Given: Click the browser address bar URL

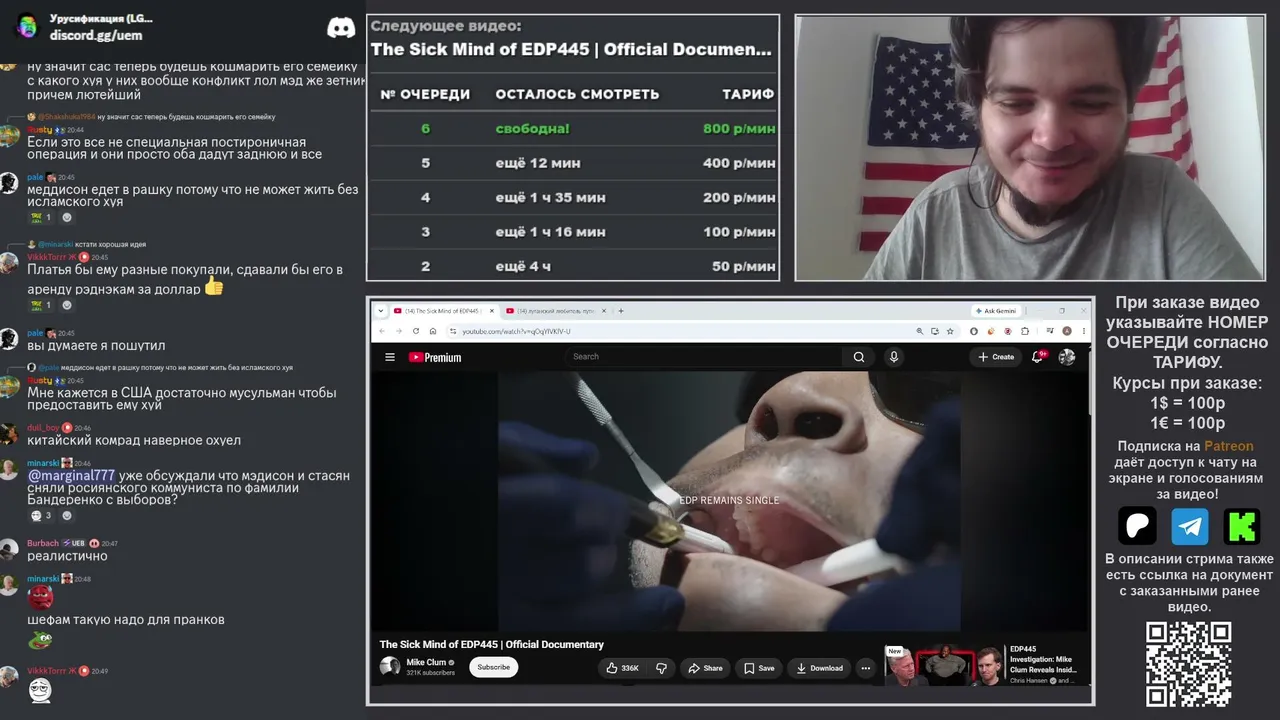Looking at the screenshot, I should [x=516, y=331].
